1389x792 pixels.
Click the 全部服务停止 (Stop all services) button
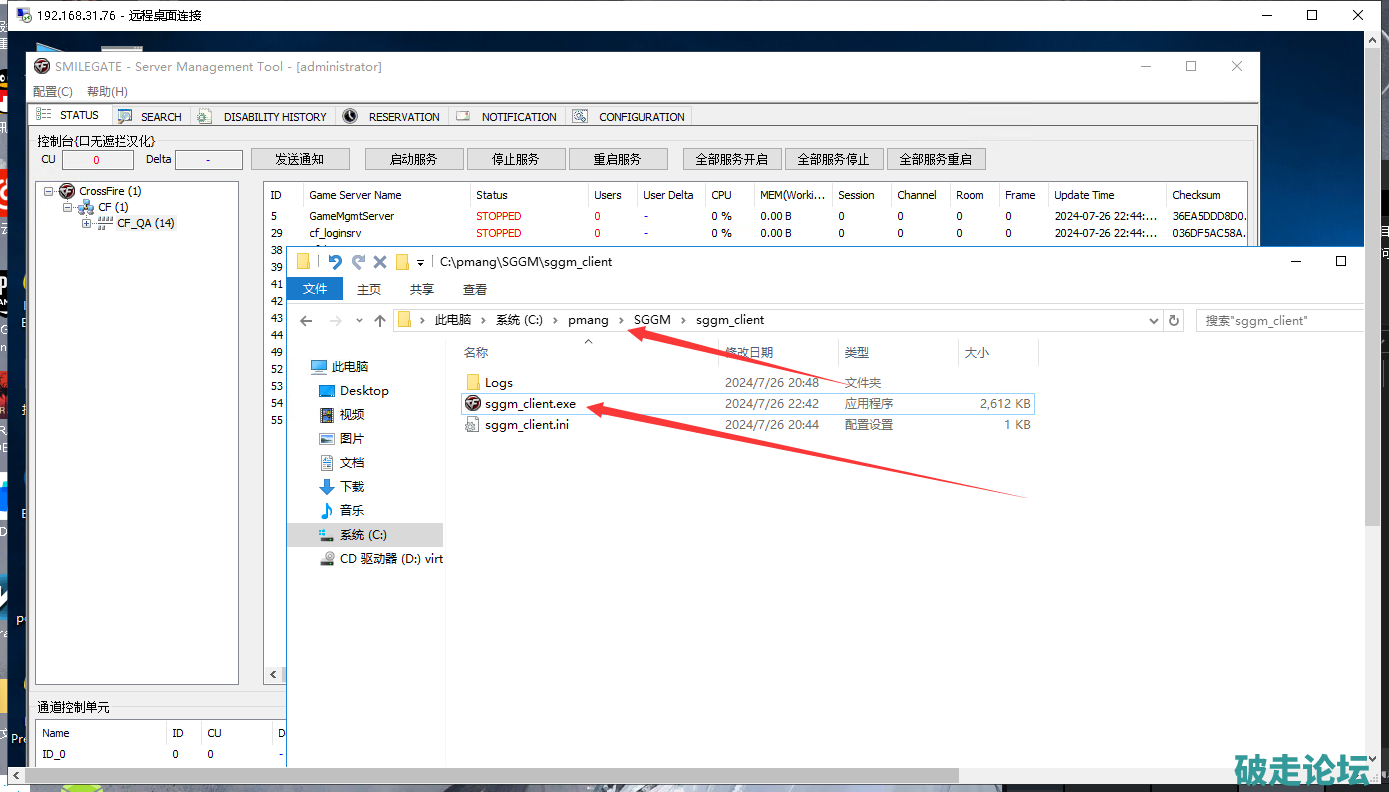coord(833,160)
